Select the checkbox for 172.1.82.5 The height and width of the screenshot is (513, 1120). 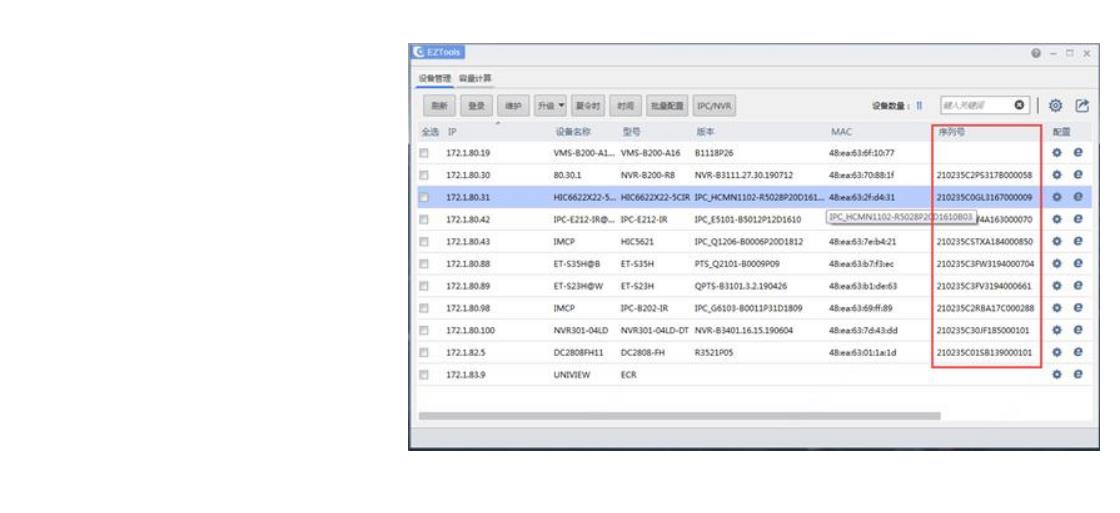pyautogui.click(x=424, y=352)
